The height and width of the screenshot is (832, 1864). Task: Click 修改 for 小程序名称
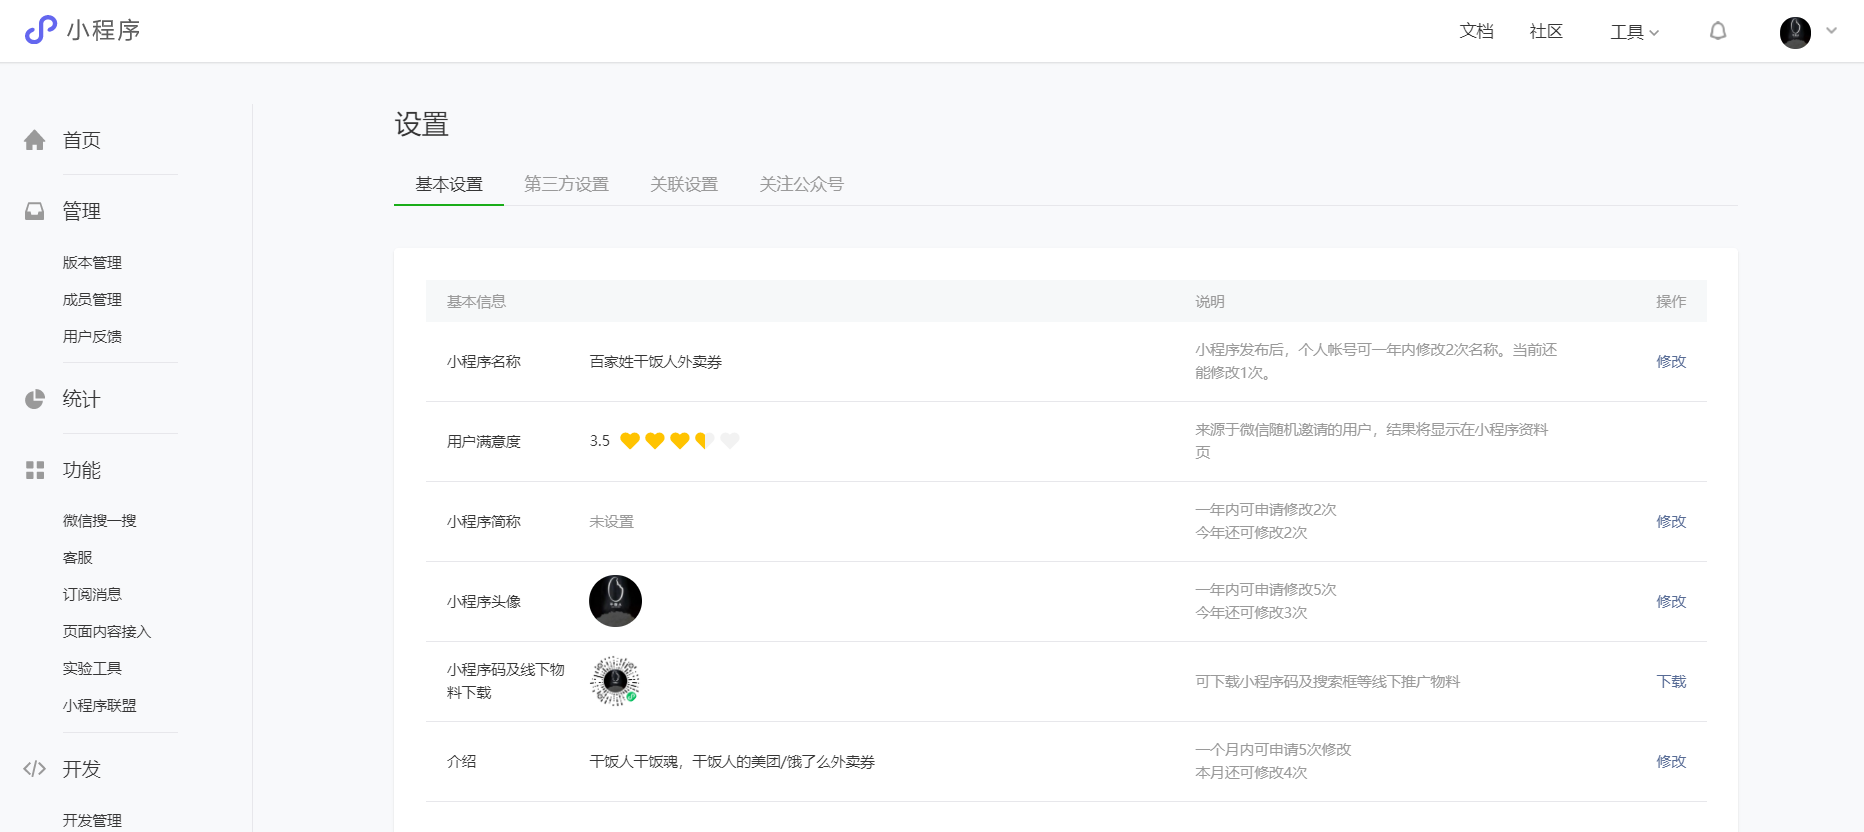(x=1671, y=361)
